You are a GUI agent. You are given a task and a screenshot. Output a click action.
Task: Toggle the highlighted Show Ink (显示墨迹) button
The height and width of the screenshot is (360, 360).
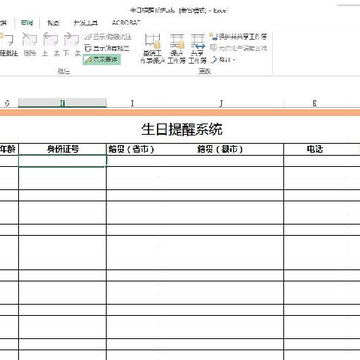[x=102, y=60]
